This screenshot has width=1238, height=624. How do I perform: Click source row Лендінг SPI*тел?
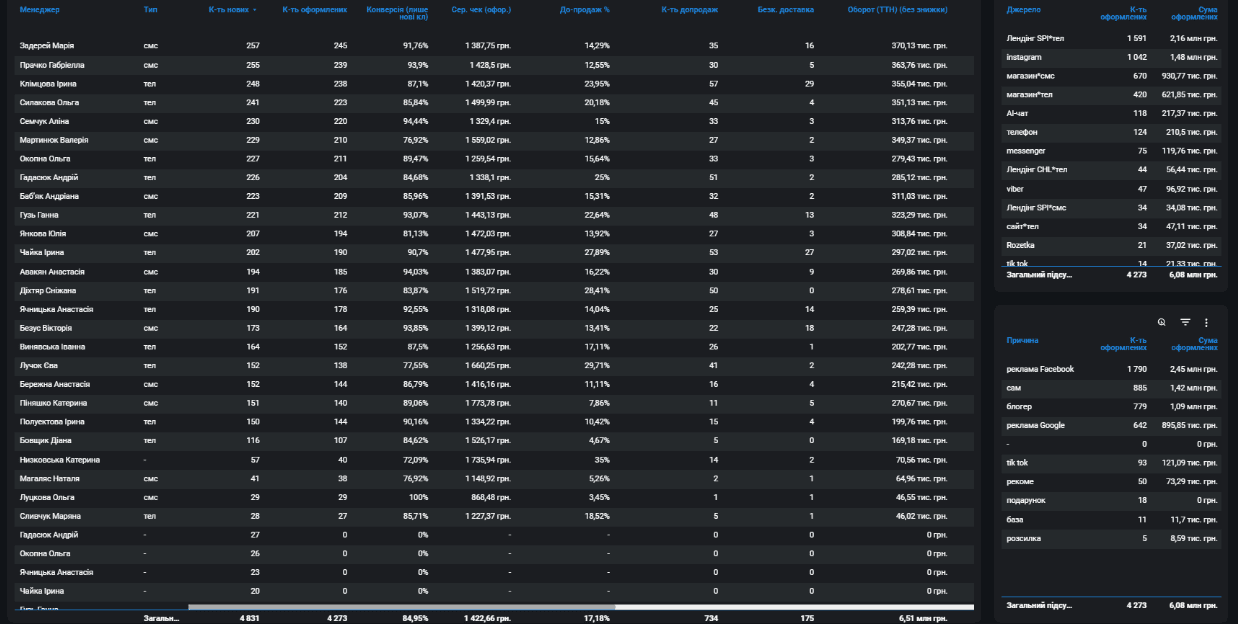pos(1112,38)
